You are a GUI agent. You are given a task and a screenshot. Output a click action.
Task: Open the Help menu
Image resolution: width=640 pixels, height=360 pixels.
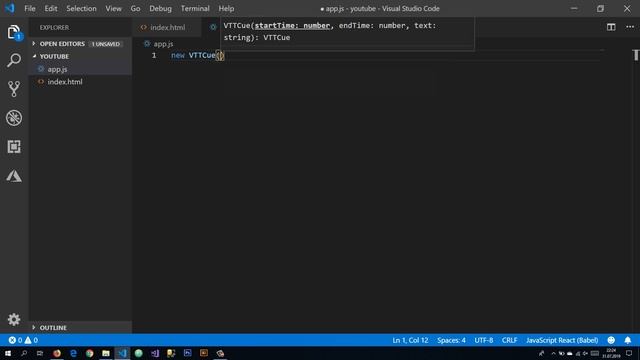click(226, 8)
